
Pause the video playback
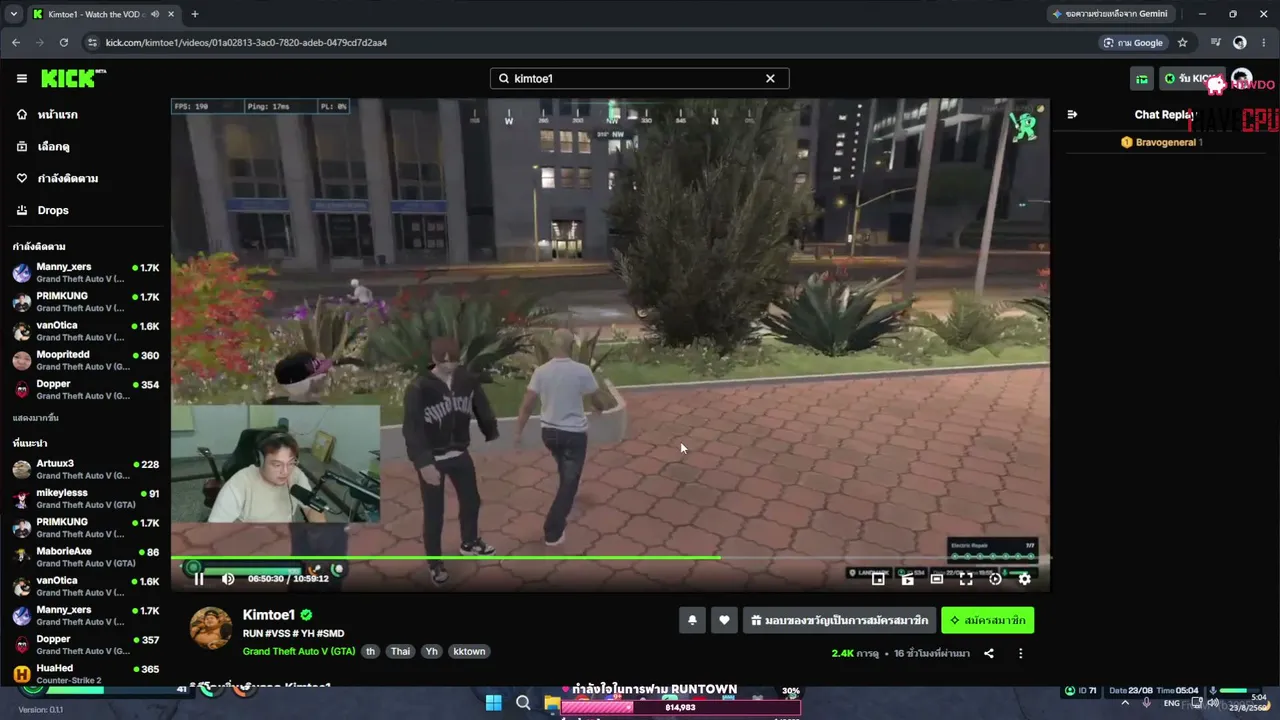coord(199,578)
